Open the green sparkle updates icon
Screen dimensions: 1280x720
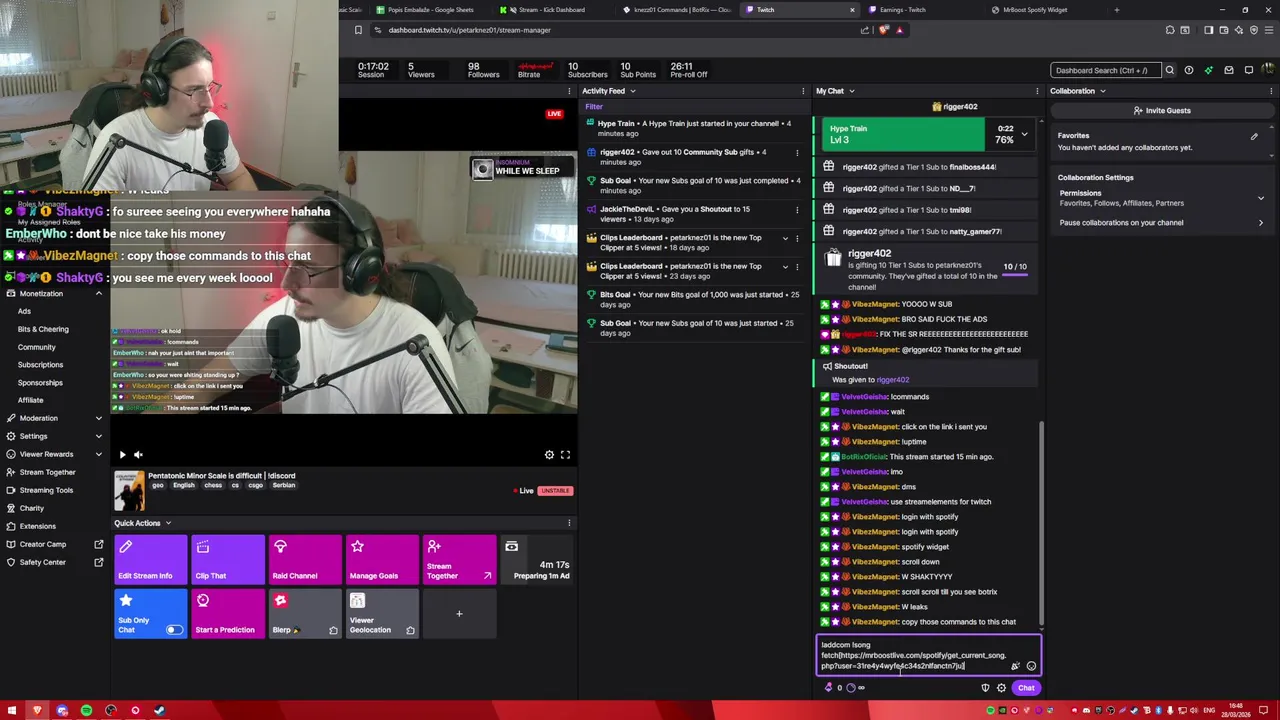tap(1209, 70)
